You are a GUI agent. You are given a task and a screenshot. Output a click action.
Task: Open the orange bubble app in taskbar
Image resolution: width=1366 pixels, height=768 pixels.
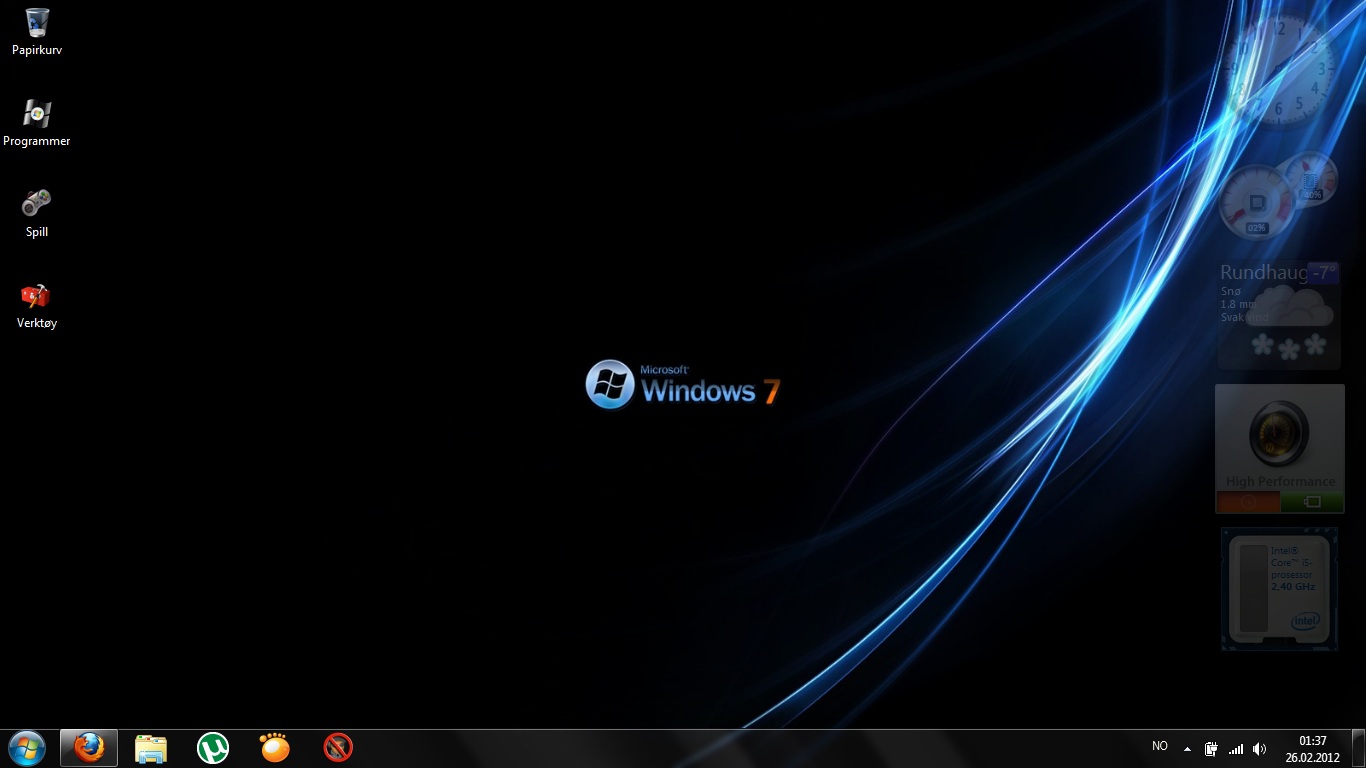coord(275,748)
